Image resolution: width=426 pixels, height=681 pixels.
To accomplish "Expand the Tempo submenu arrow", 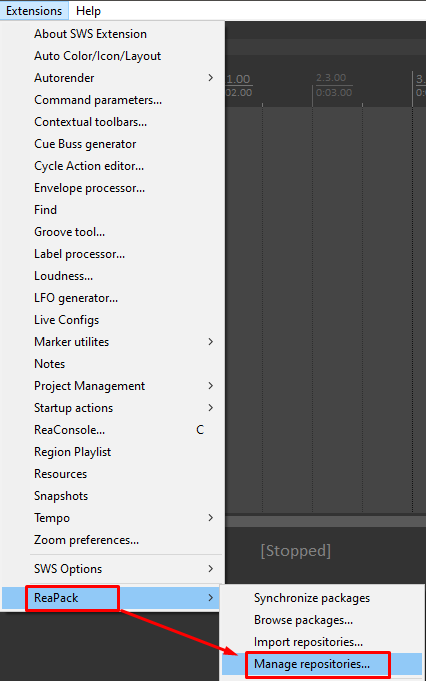I will (211, 518).
